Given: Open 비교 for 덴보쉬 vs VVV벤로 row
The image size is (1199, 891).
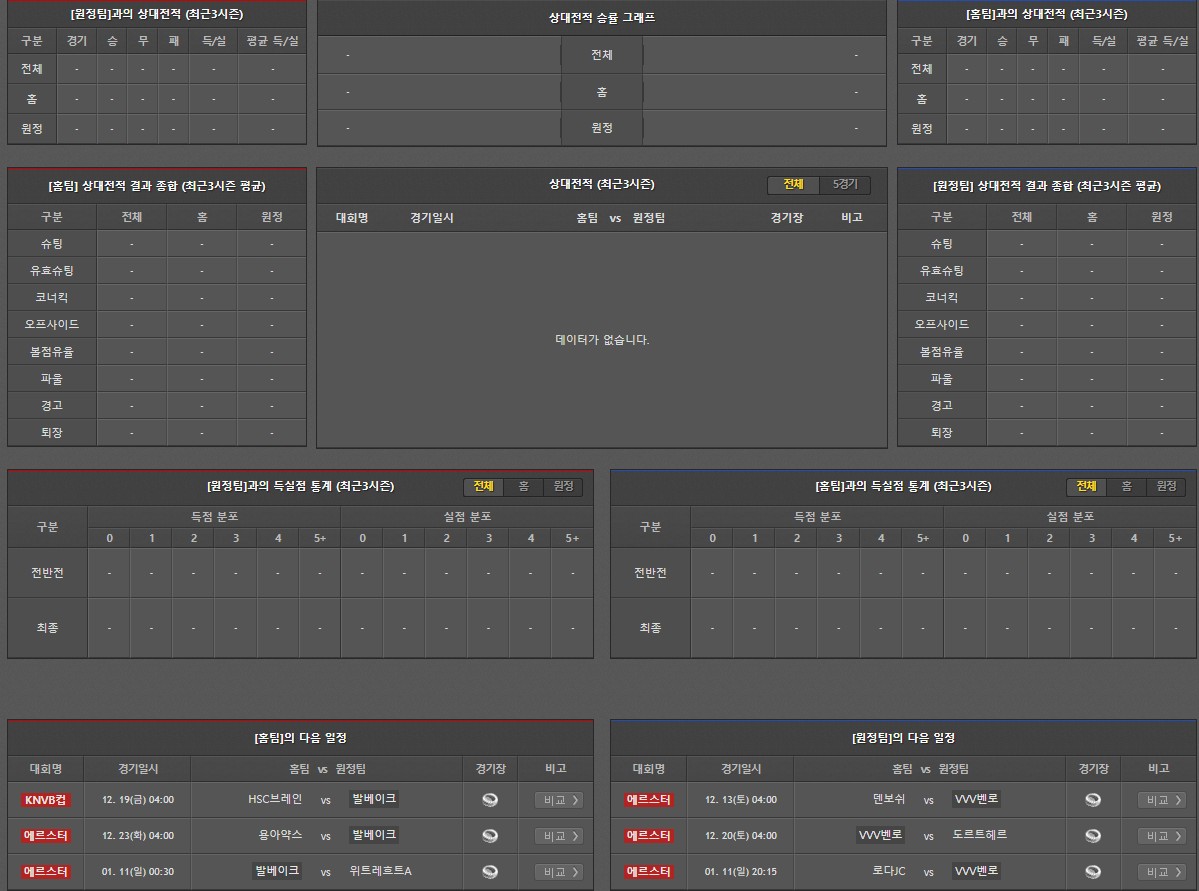Looking at the screenshot, I should tap(1161, 800).
